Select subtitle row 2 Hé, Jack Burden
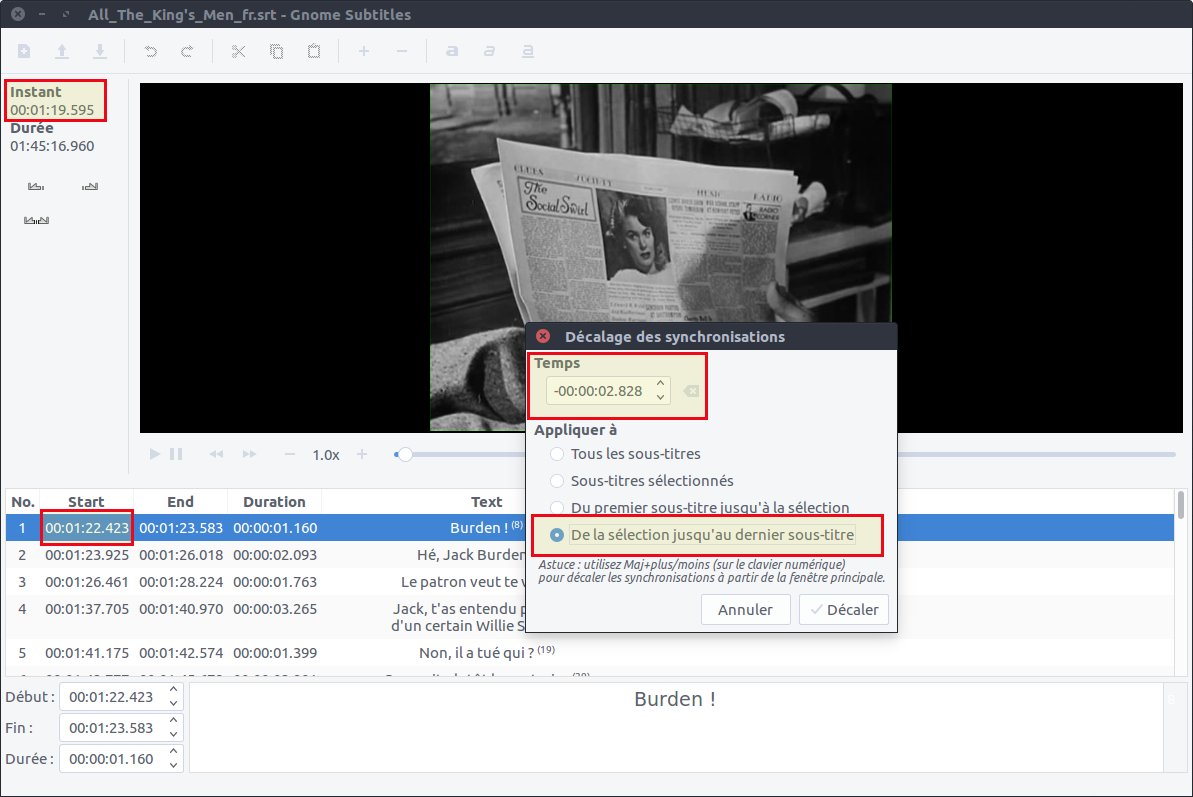 pyautogui.click(x=266, y=555)
